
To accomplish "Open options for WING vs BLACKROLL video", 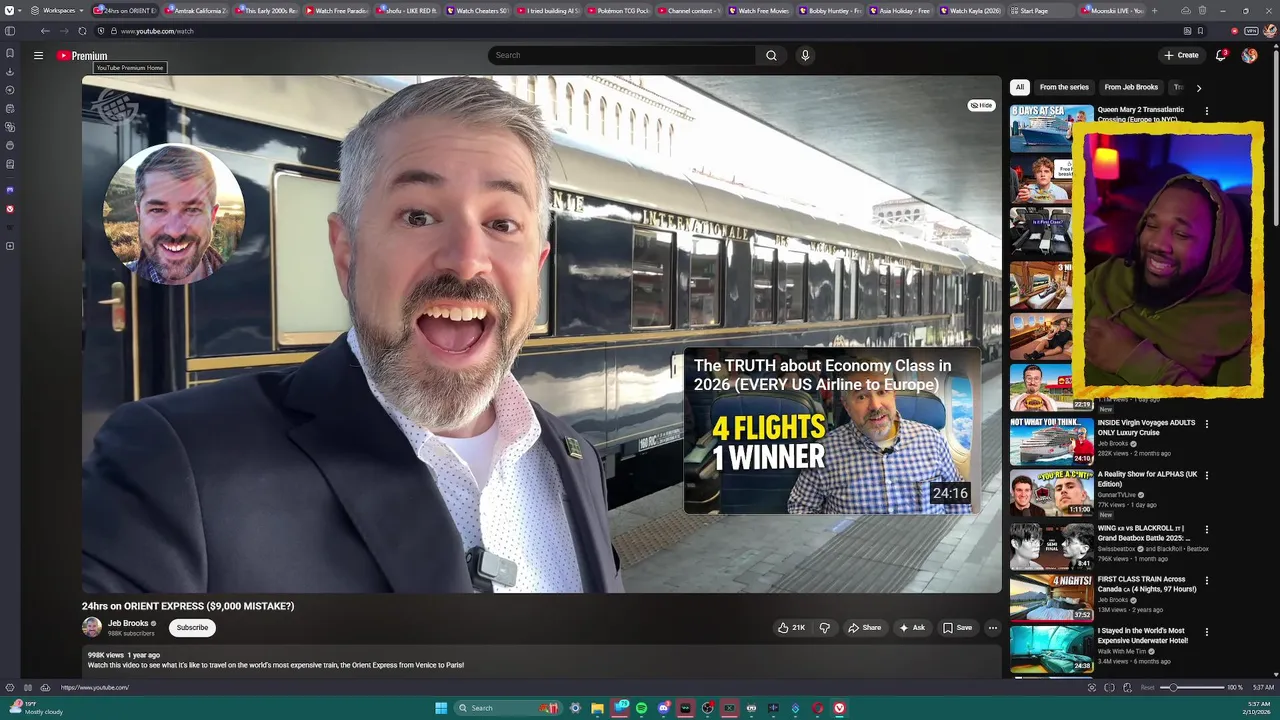I will click(1206, 529).
